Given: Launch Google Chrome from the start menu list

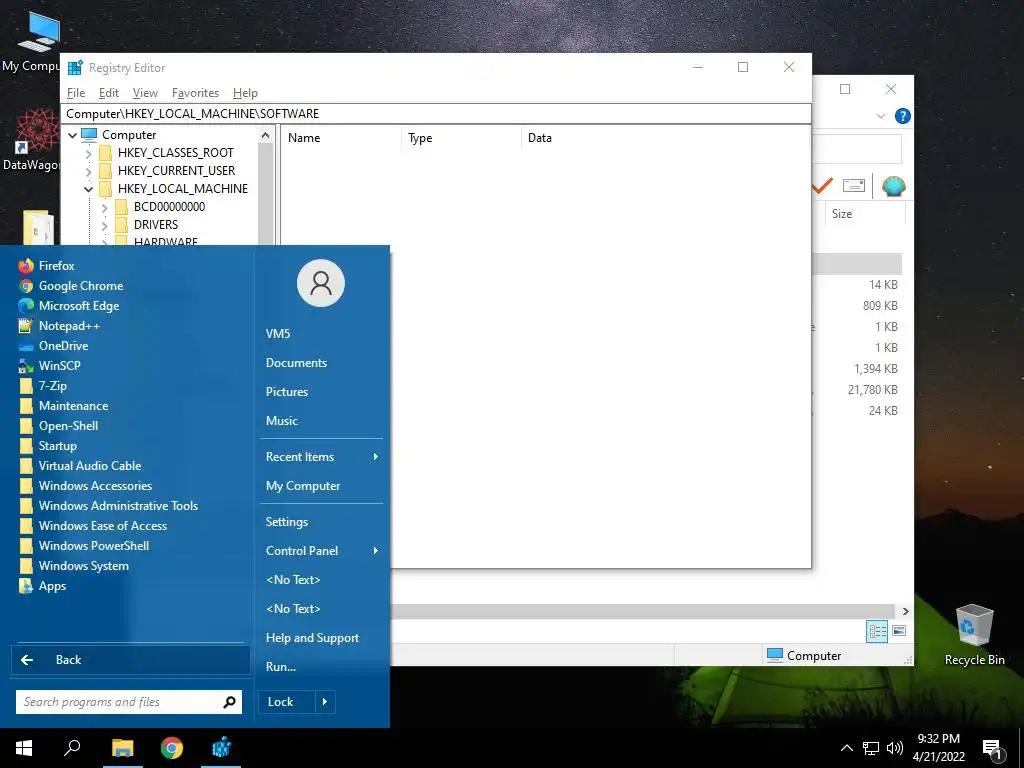Looking at the screenshot, I should [71, 286].
